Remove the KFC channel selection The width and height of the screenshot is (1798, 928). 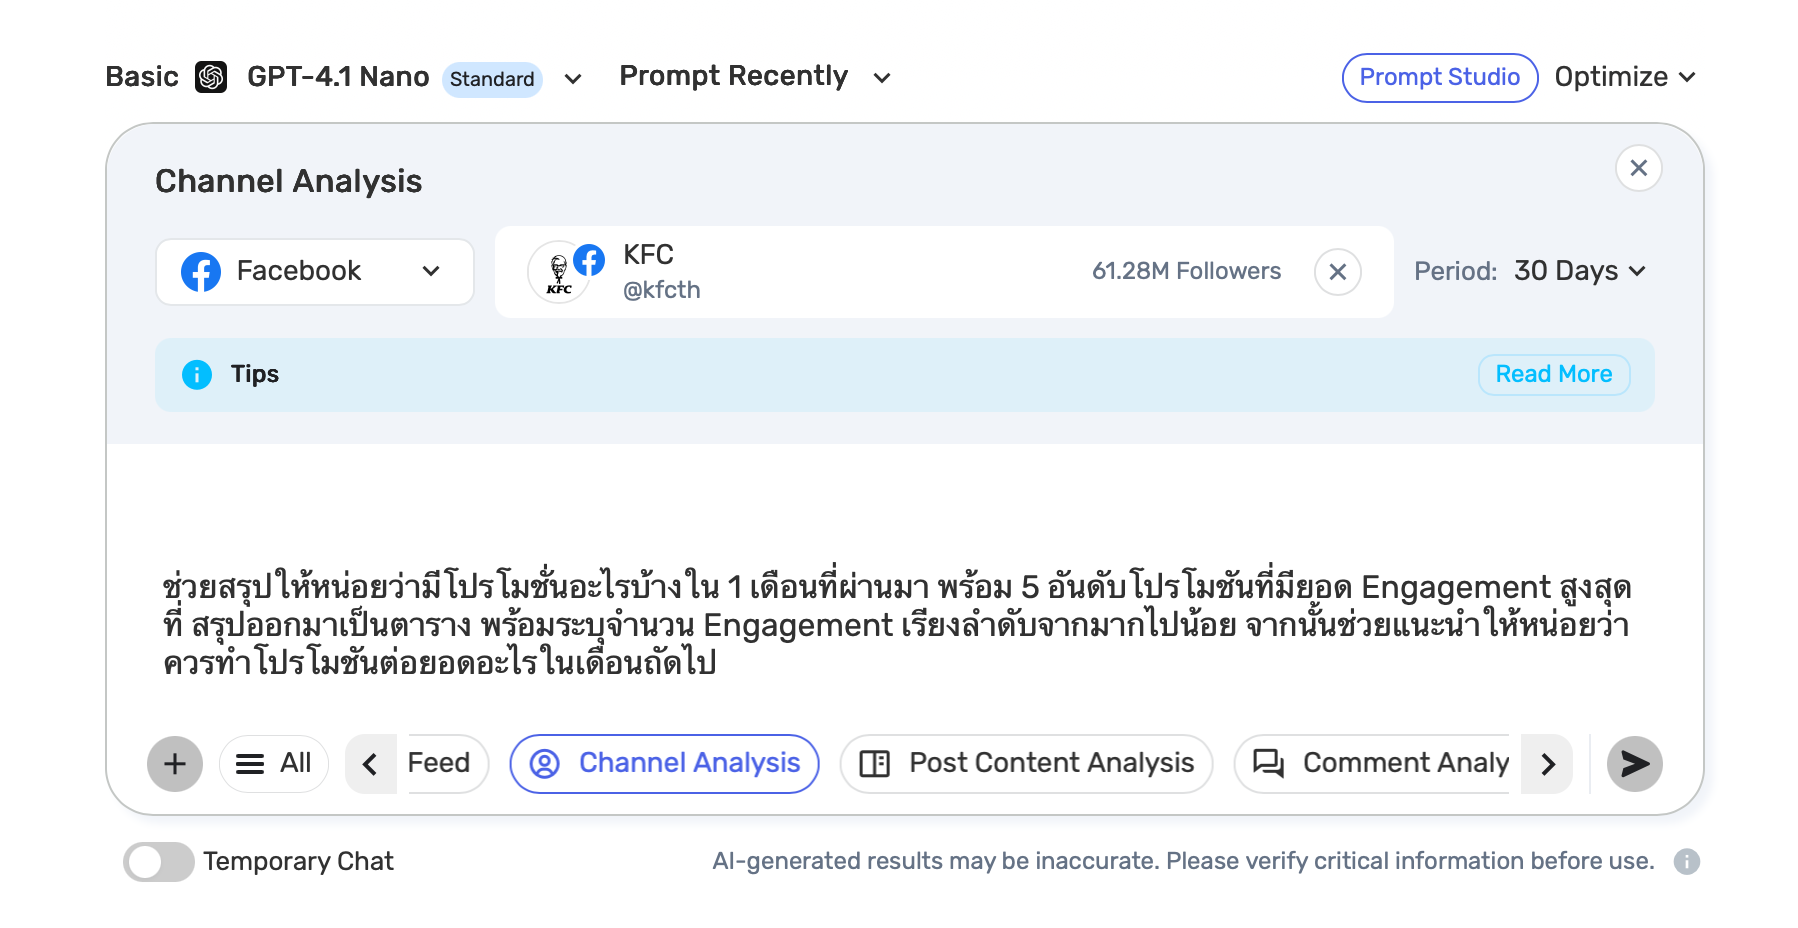tap(1337, 272)
